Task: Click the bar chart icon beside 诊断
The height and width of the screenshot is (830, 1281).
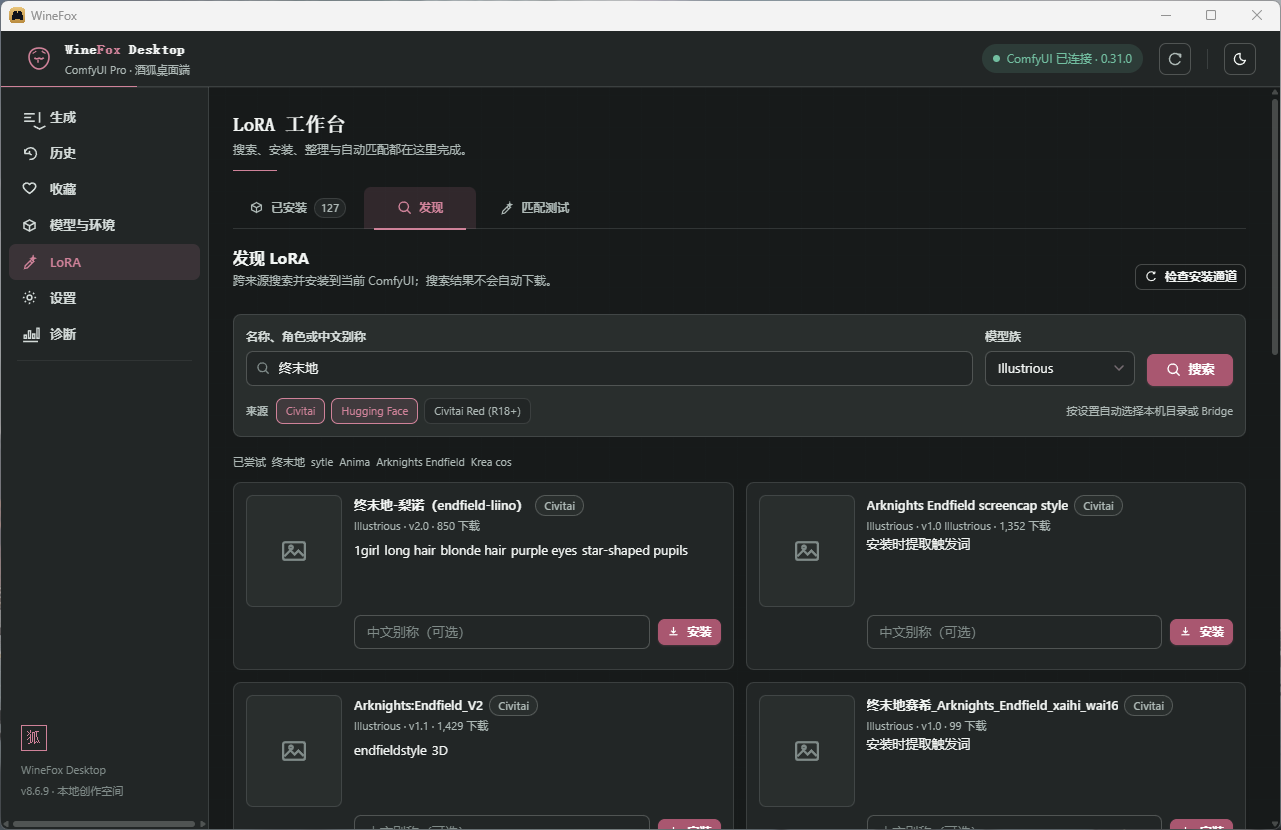Action: click(30, 334)
